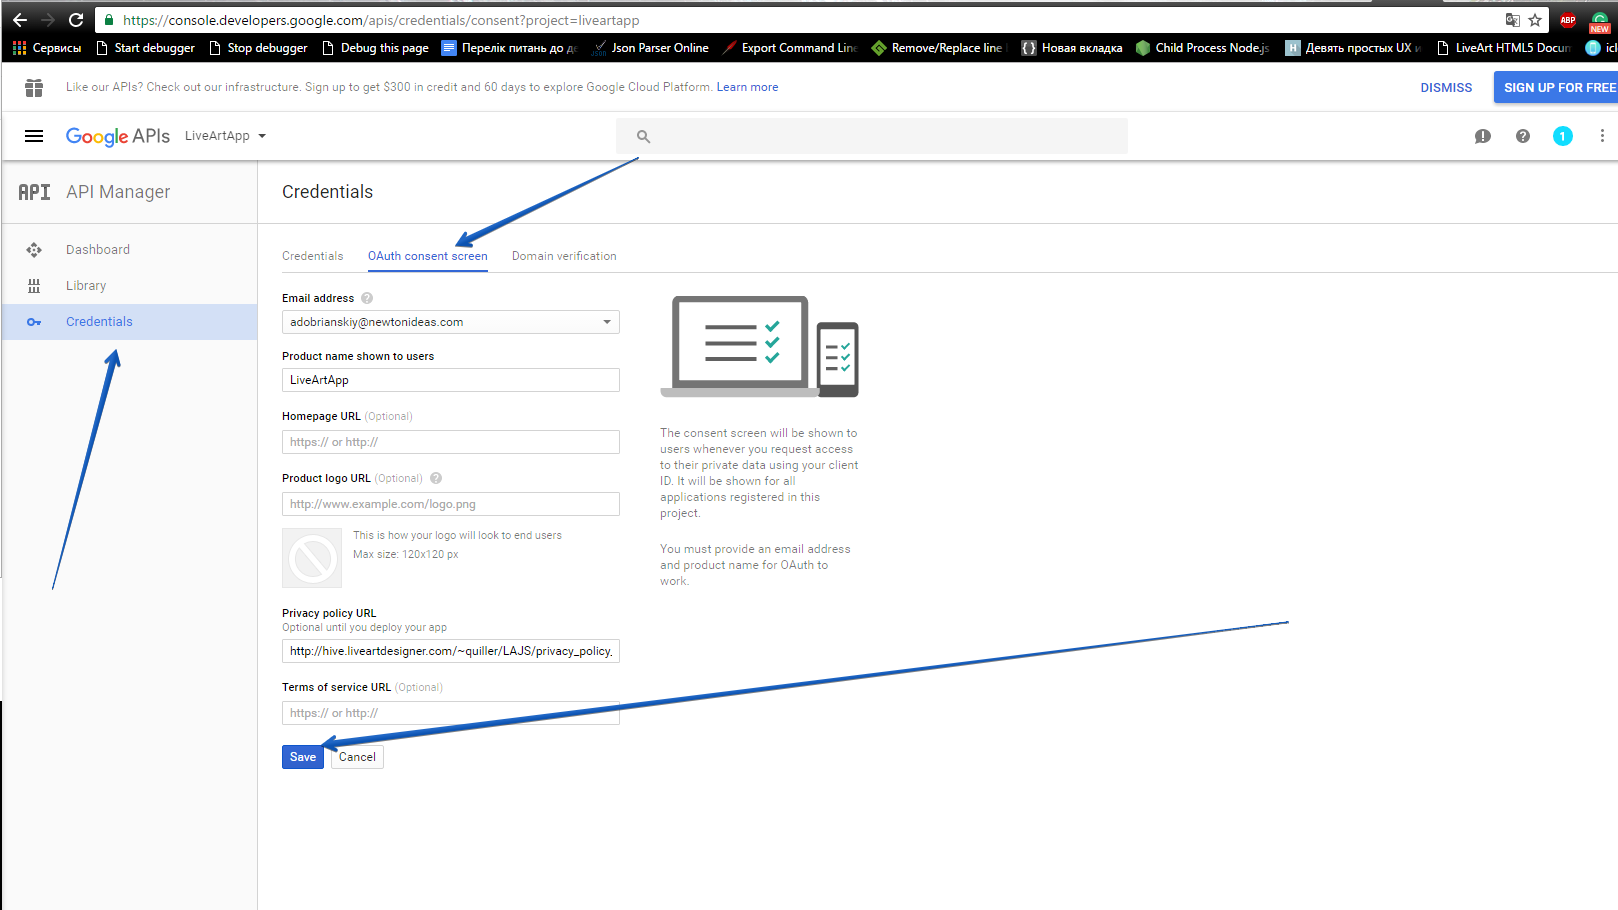Expand the LiveArtApp project dropdown

226,136
